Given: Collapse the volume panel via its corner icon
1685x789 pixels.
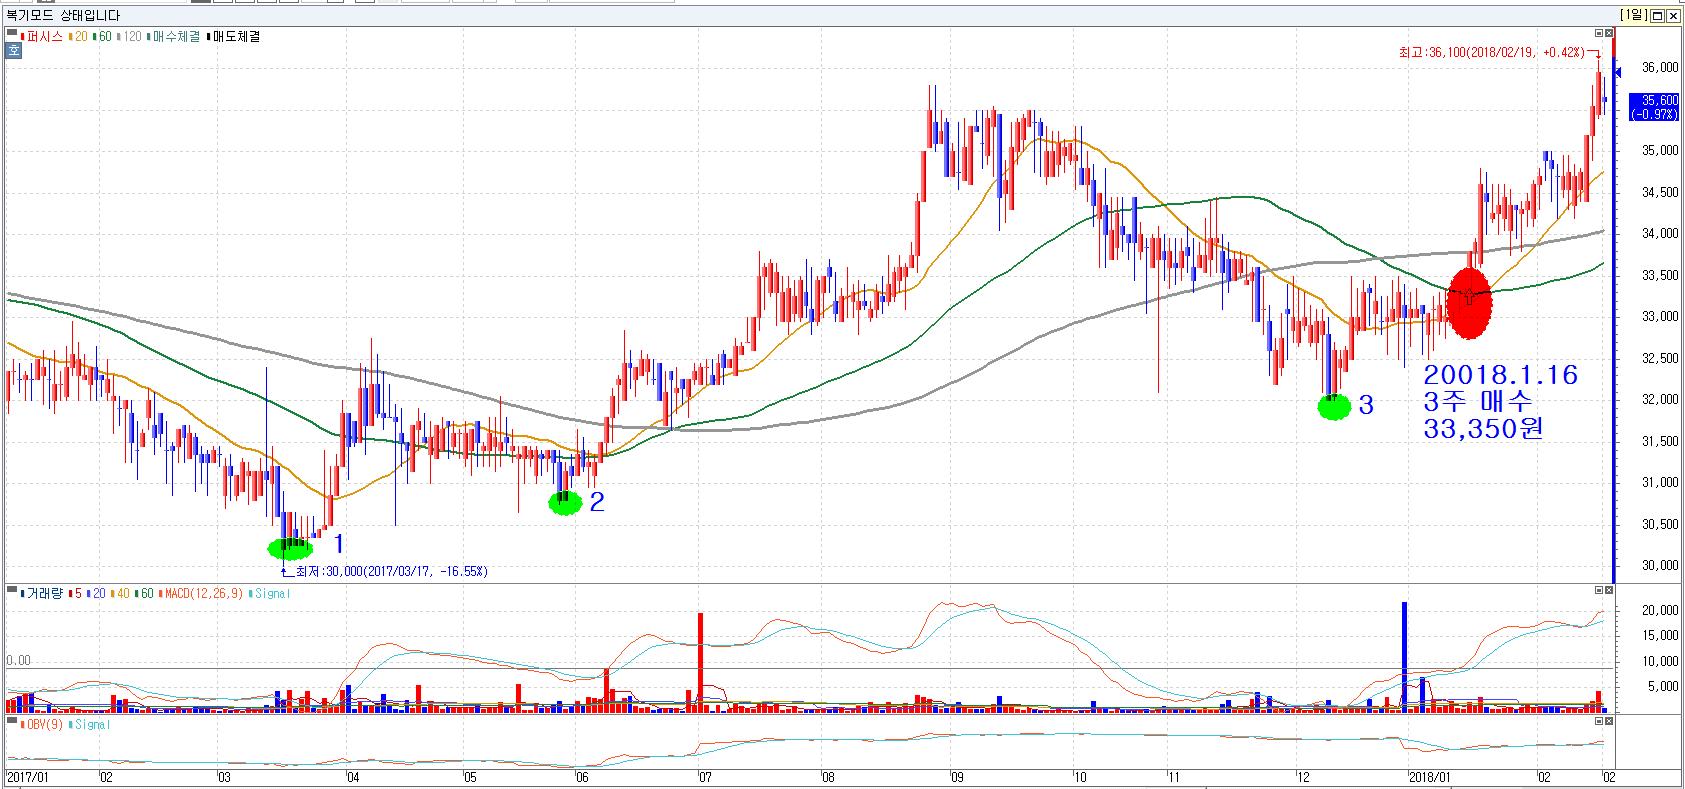Looking at the screenshot, I should [x=11, y=591].
